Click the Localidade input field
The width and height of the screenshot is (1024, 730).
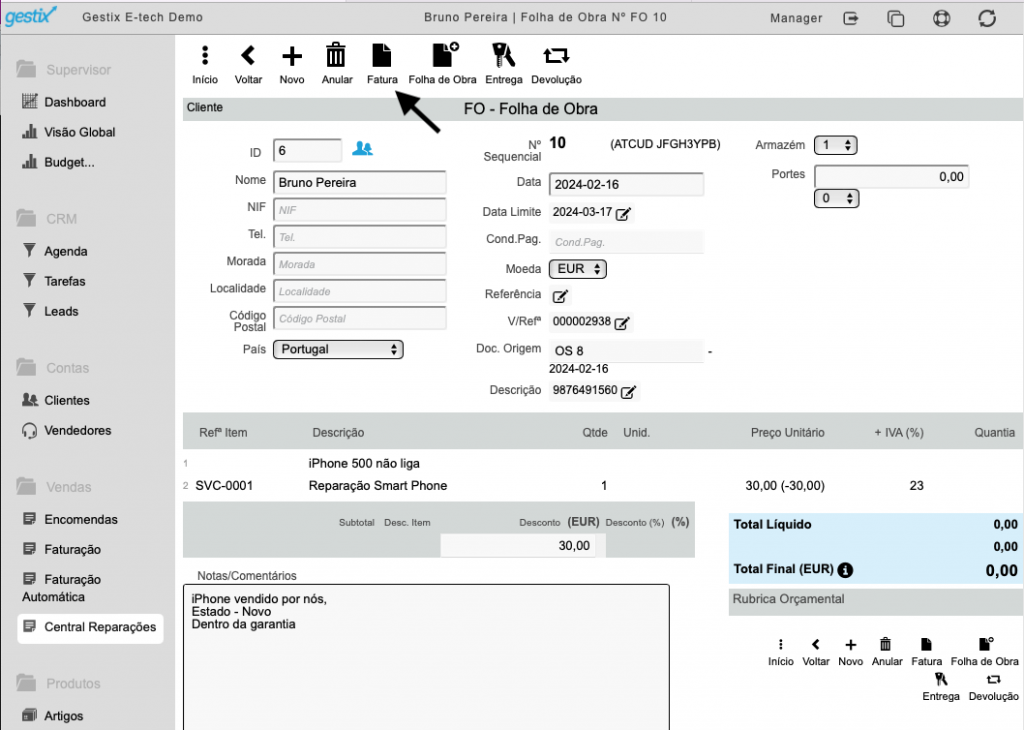(x=360, y=292)
